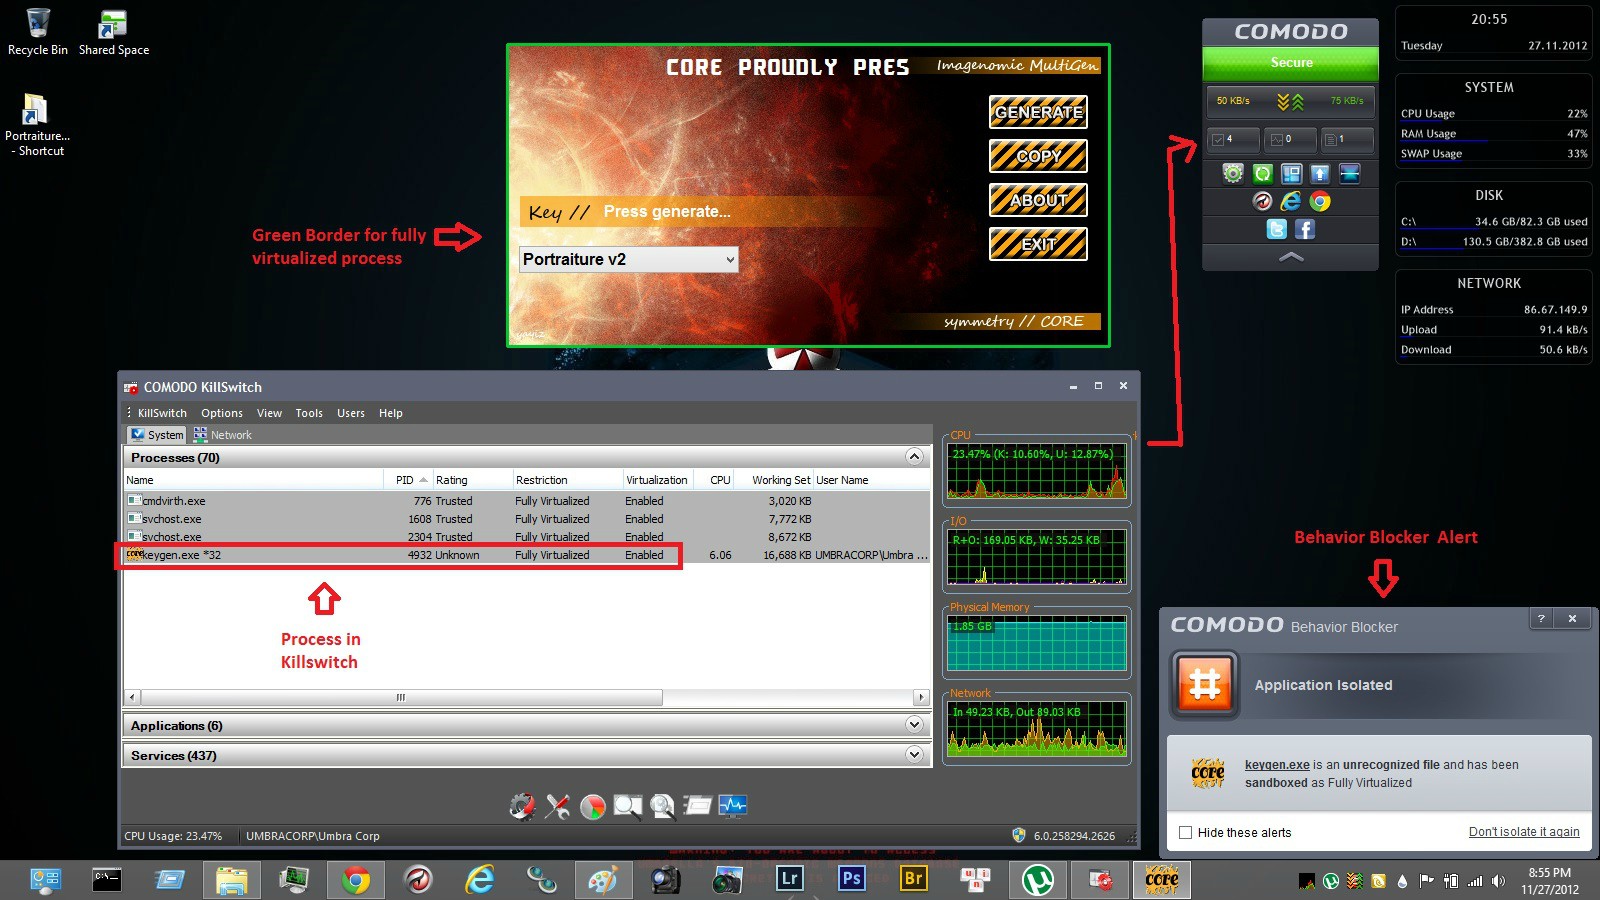Open Photoshop from the taskbar
Screen dimensions: 1600x900
pos(852,879)
